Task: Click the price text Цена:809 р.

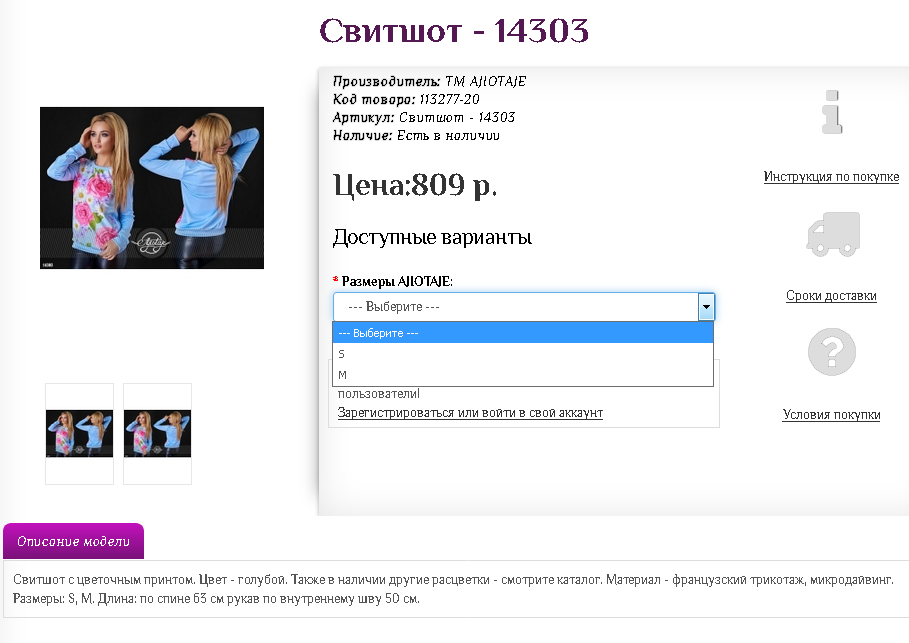Action: 415,185
